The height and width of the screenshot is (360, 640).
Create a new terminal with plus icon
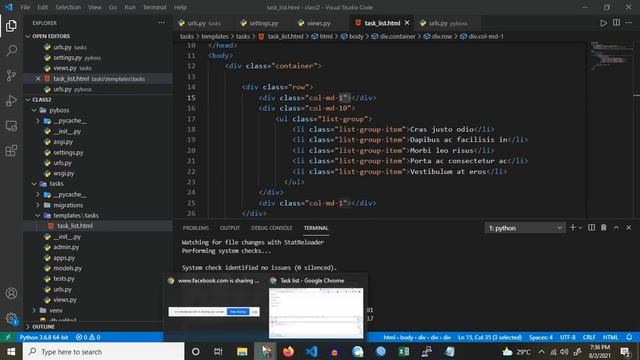(573, 227)
